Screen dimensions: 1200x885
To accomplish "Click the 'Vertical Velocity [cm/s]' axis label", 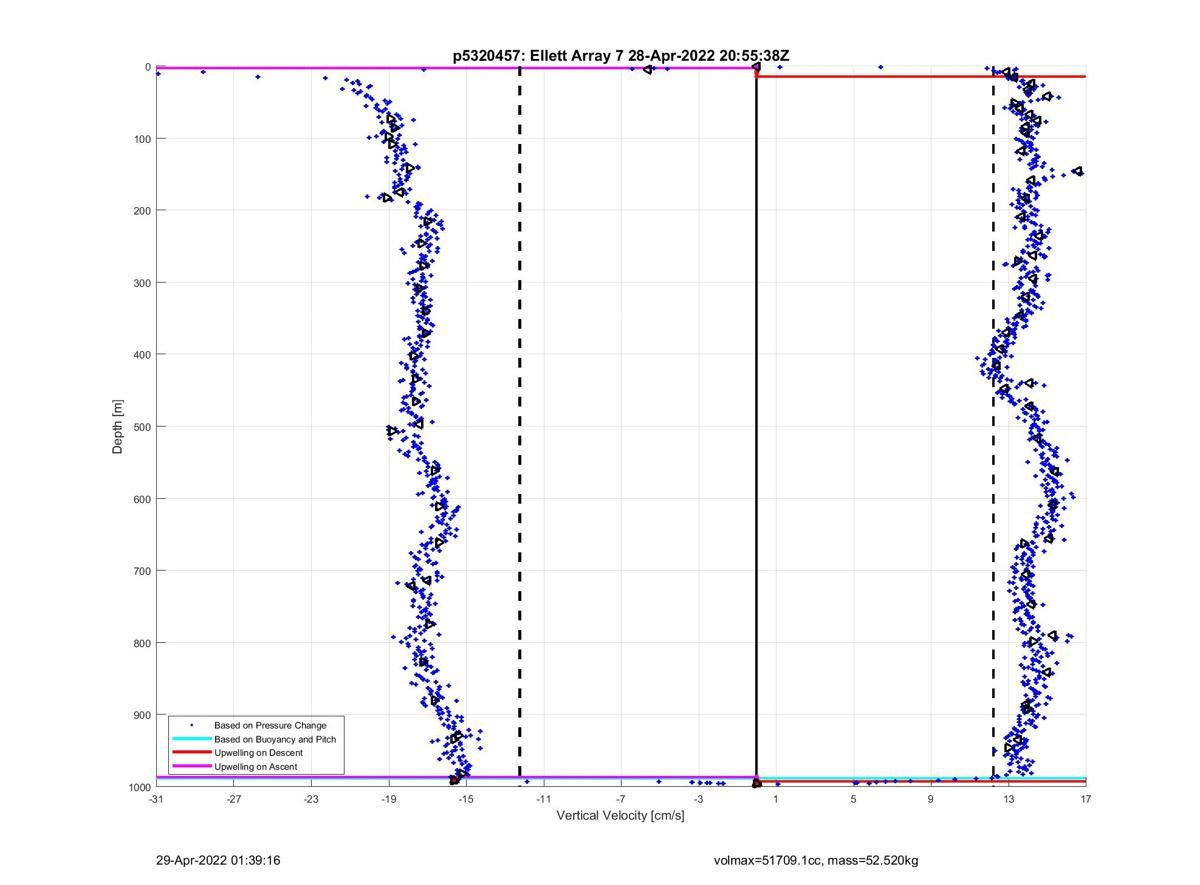I will [x=620, y=815].
